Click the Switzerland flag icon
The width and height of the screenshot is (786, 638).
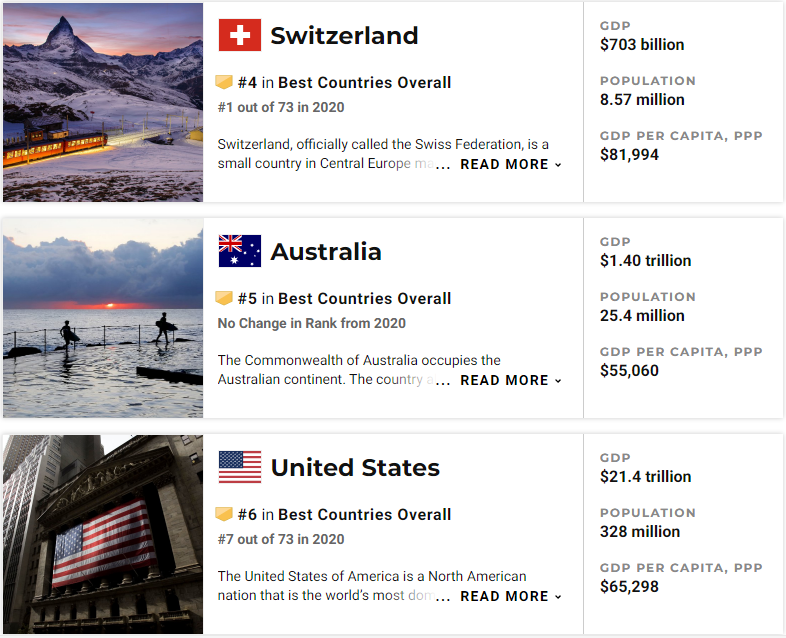click(x=239, y=36)
